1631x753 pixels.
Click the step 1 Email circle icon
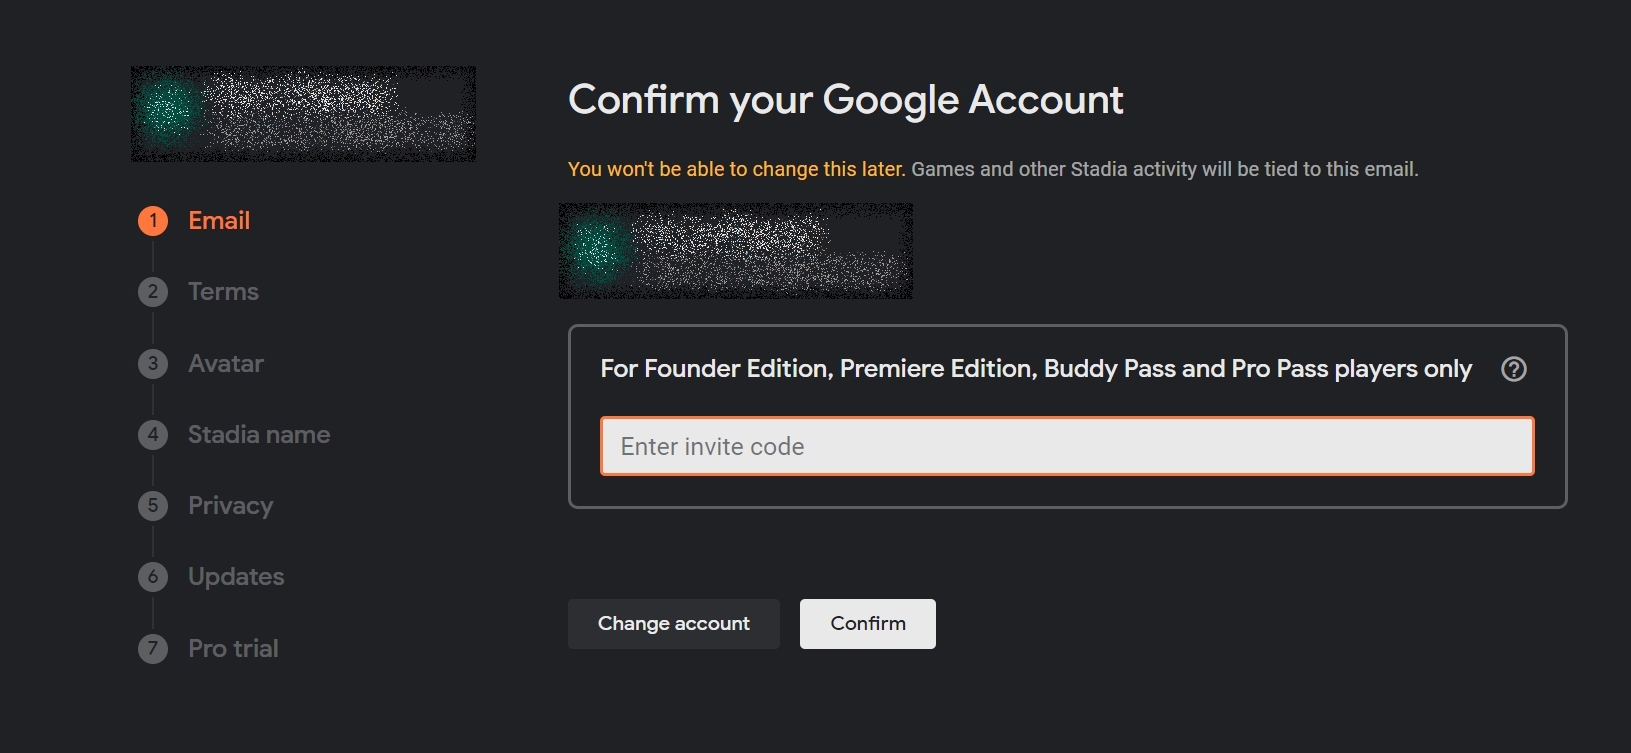tap(153, 221)
